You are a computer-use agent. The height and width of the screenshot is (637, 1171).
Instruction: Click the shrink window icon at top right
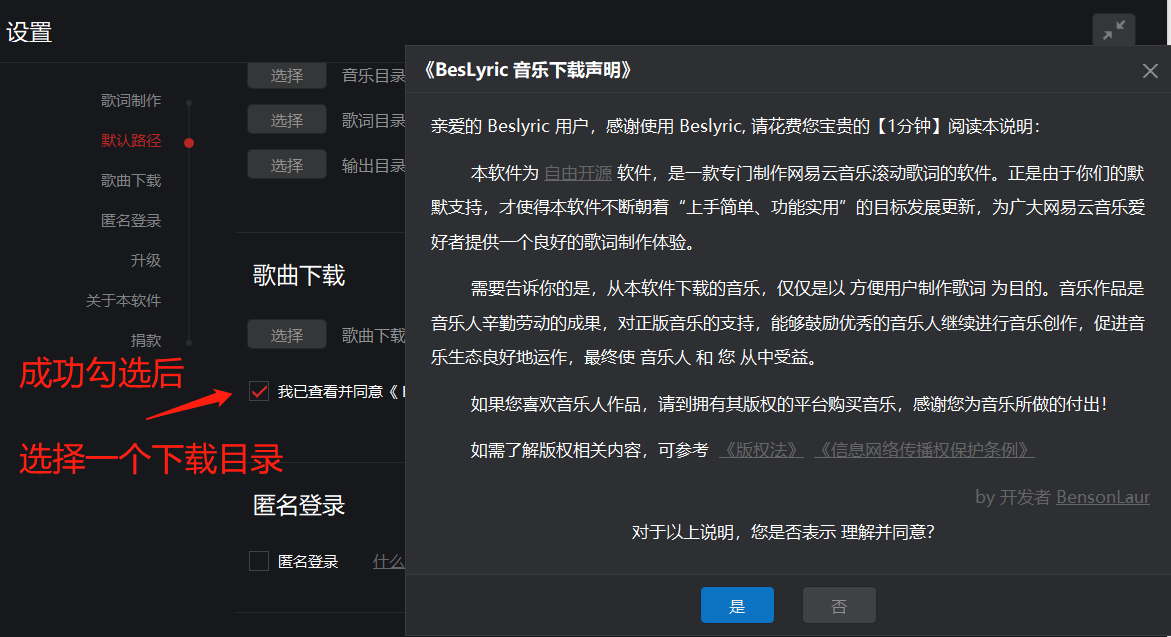(1113, 30)
